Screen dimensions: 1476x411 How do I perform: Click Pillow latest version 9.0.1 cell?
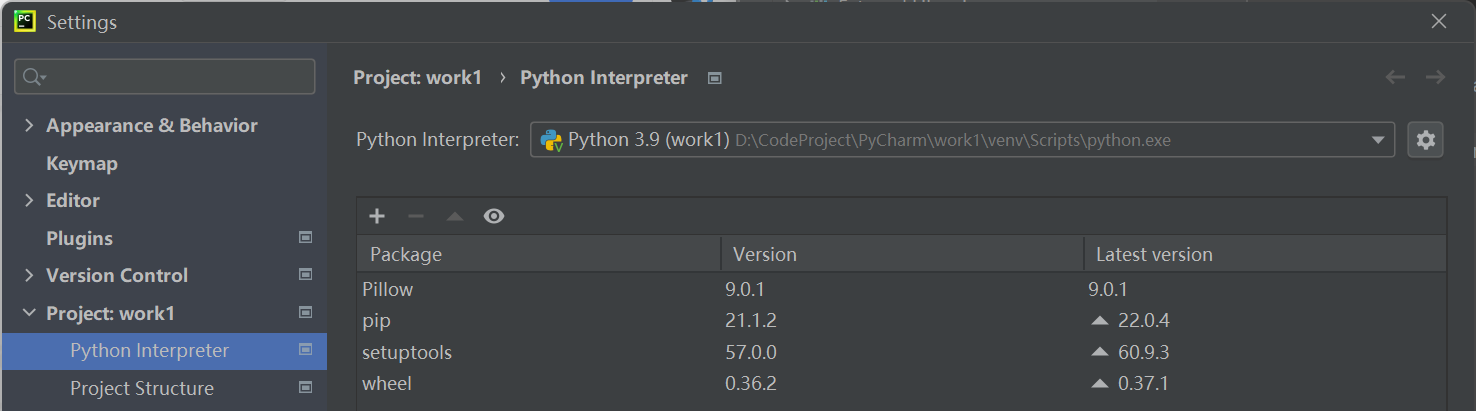tap(1108, 289)
